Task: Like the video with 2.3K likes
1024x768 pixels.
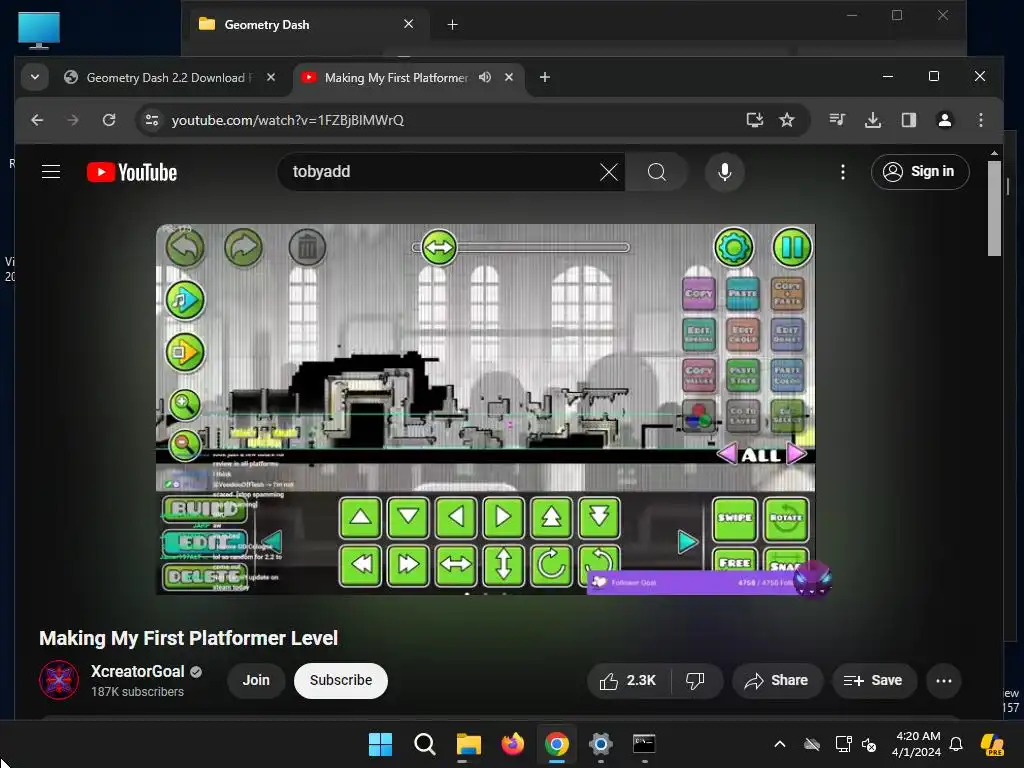Action: 628,681
